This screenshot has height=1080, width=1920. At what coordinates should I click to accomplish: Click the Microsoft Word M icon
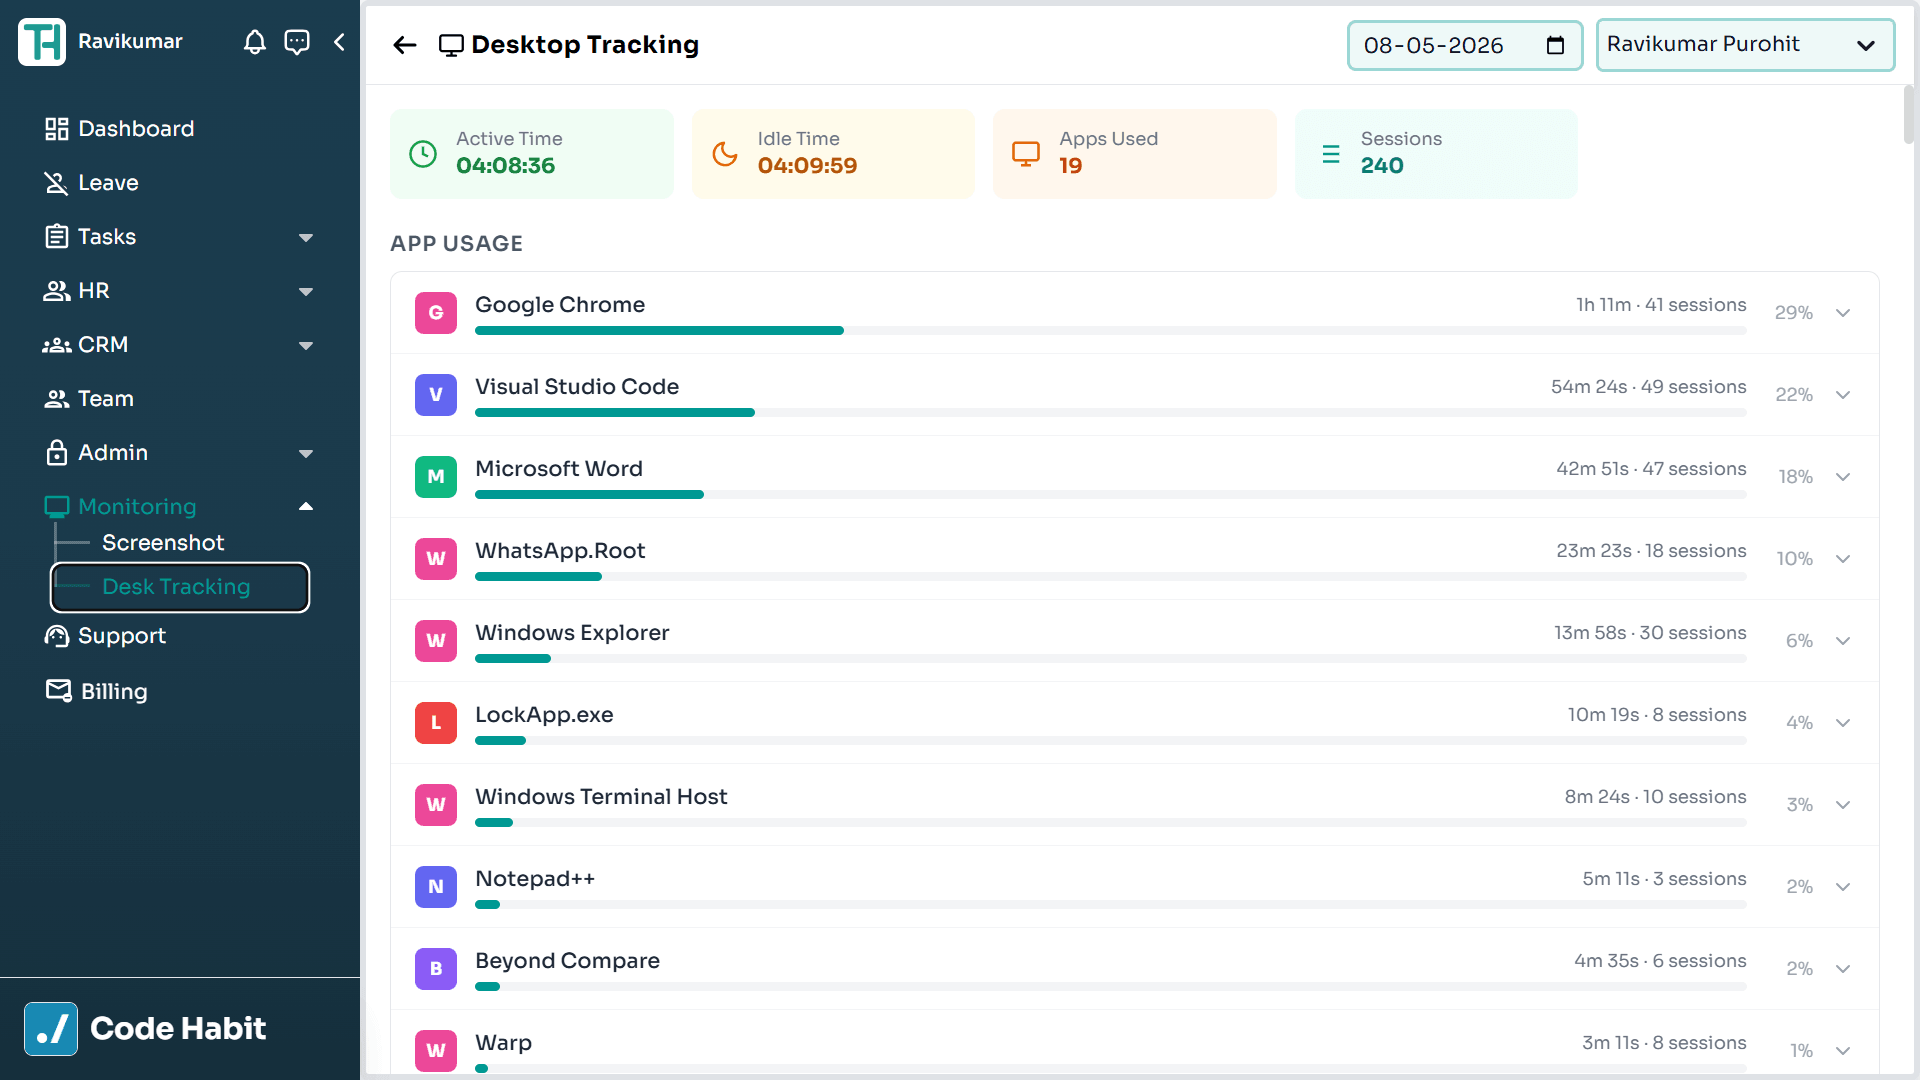point(436,477)
